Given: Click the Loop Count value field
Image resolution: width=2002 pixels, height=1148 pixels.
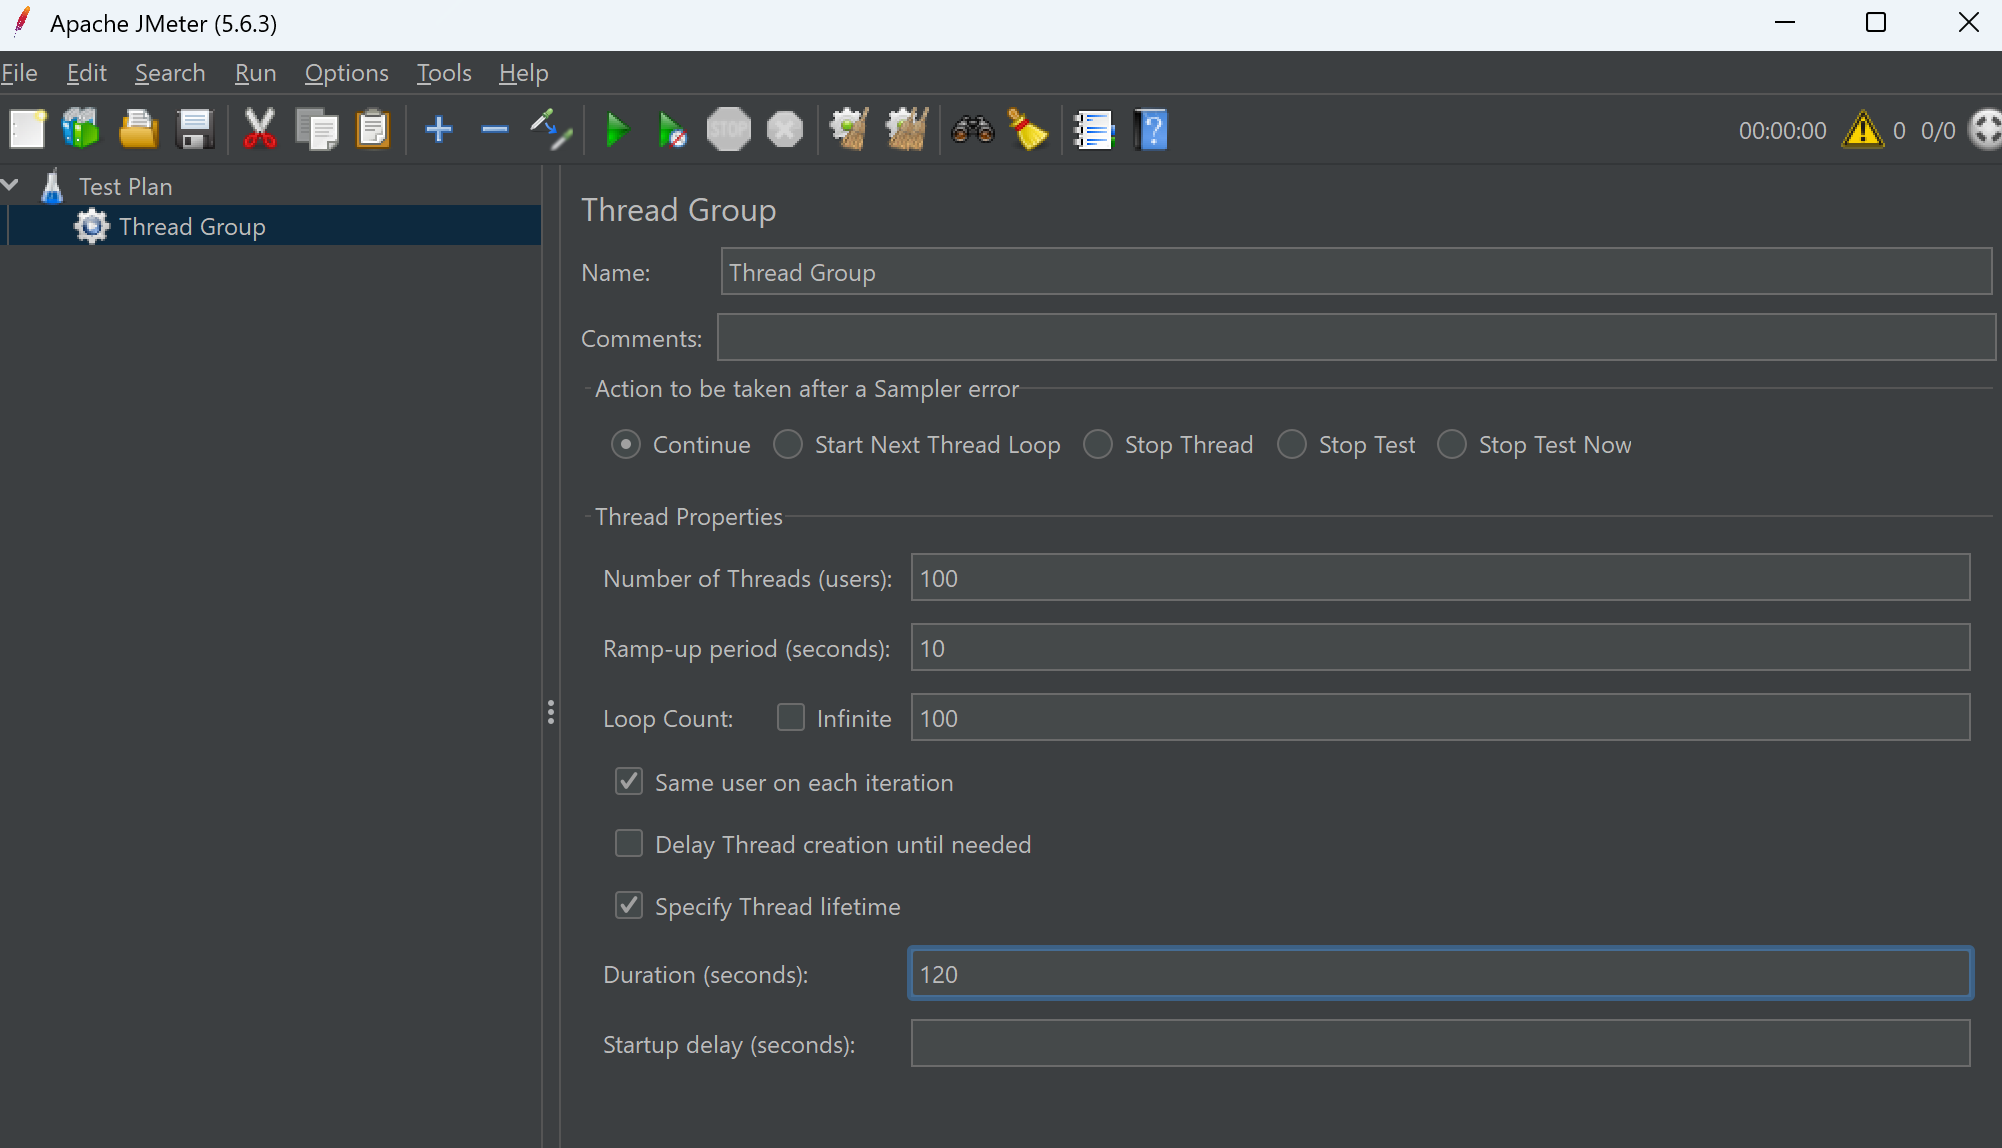Looking at the screenshot, I should pos(1441,718).
